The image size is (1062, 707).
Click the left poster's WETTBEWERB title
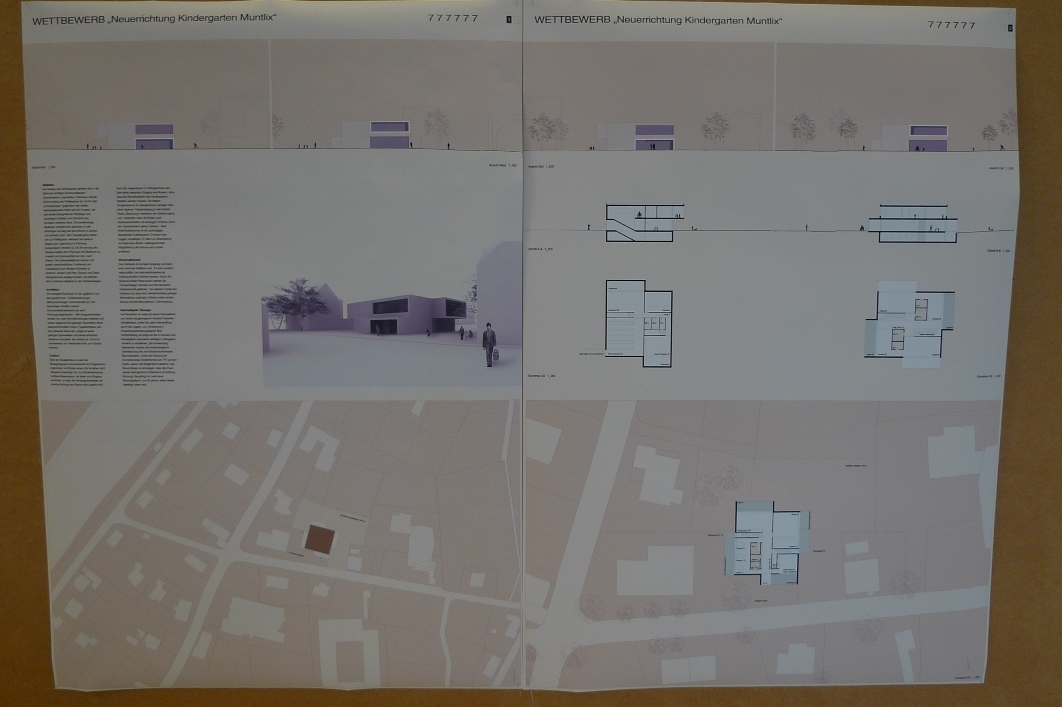[x=153, y=20]
